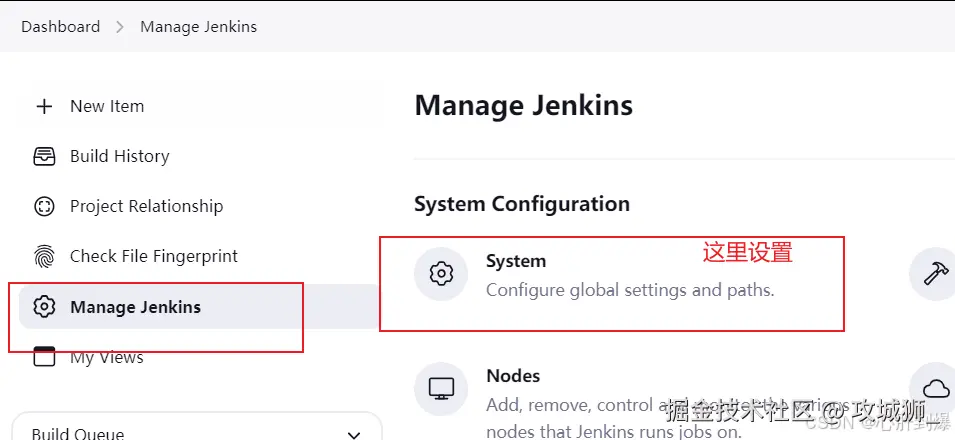Click the Project Relationship circle icon
The image size is (955, 440).
pyautogui.click(x=44, y=207)
